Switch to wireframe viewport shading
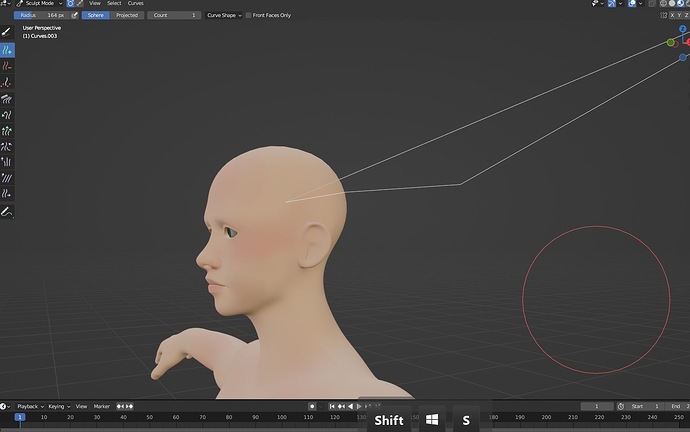Viewport: 690px width, 432px height. pyautogui.click(x=663, y=4)
